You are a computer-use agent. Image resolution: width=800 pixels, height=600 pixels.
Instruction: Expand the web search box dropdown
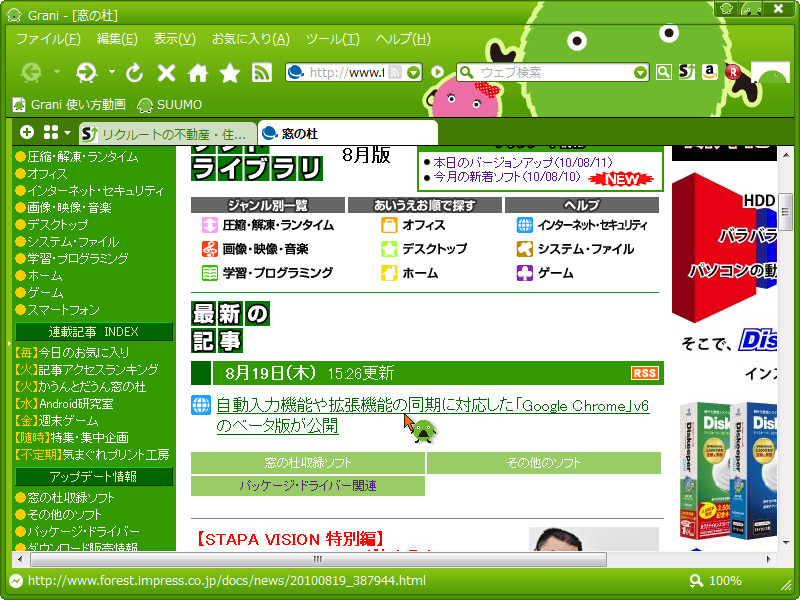click(640, 72)
